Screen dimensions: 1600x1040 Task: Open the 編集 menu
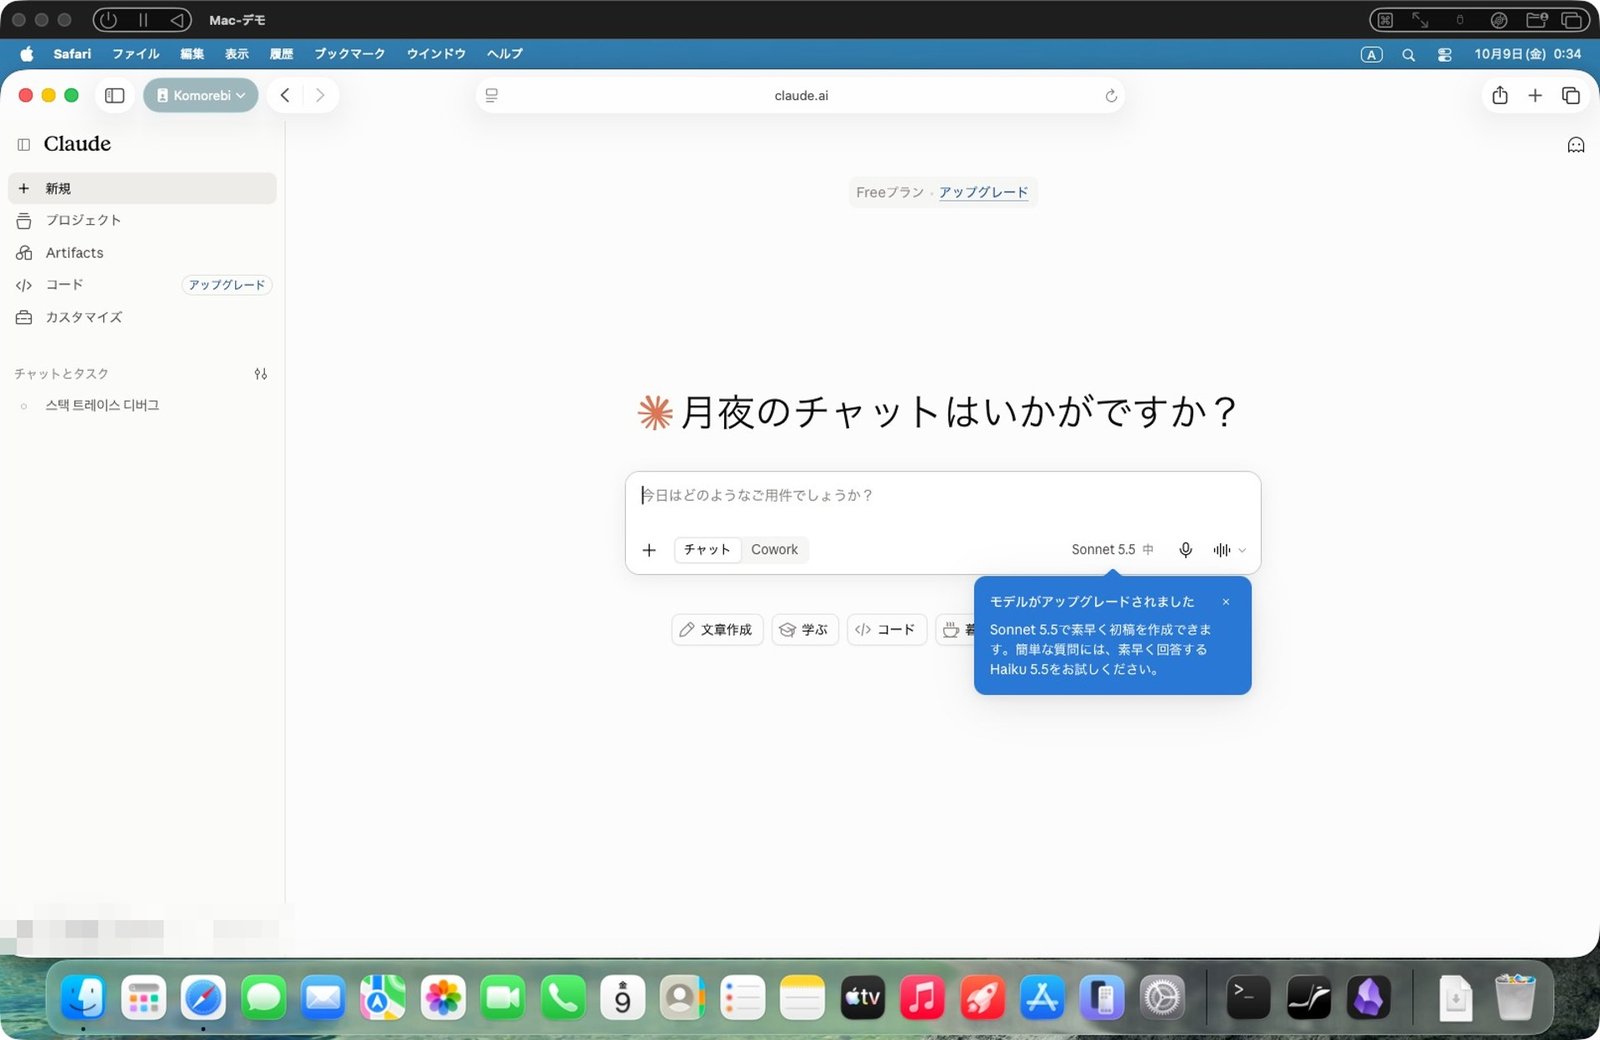click(x=192, y=54)
